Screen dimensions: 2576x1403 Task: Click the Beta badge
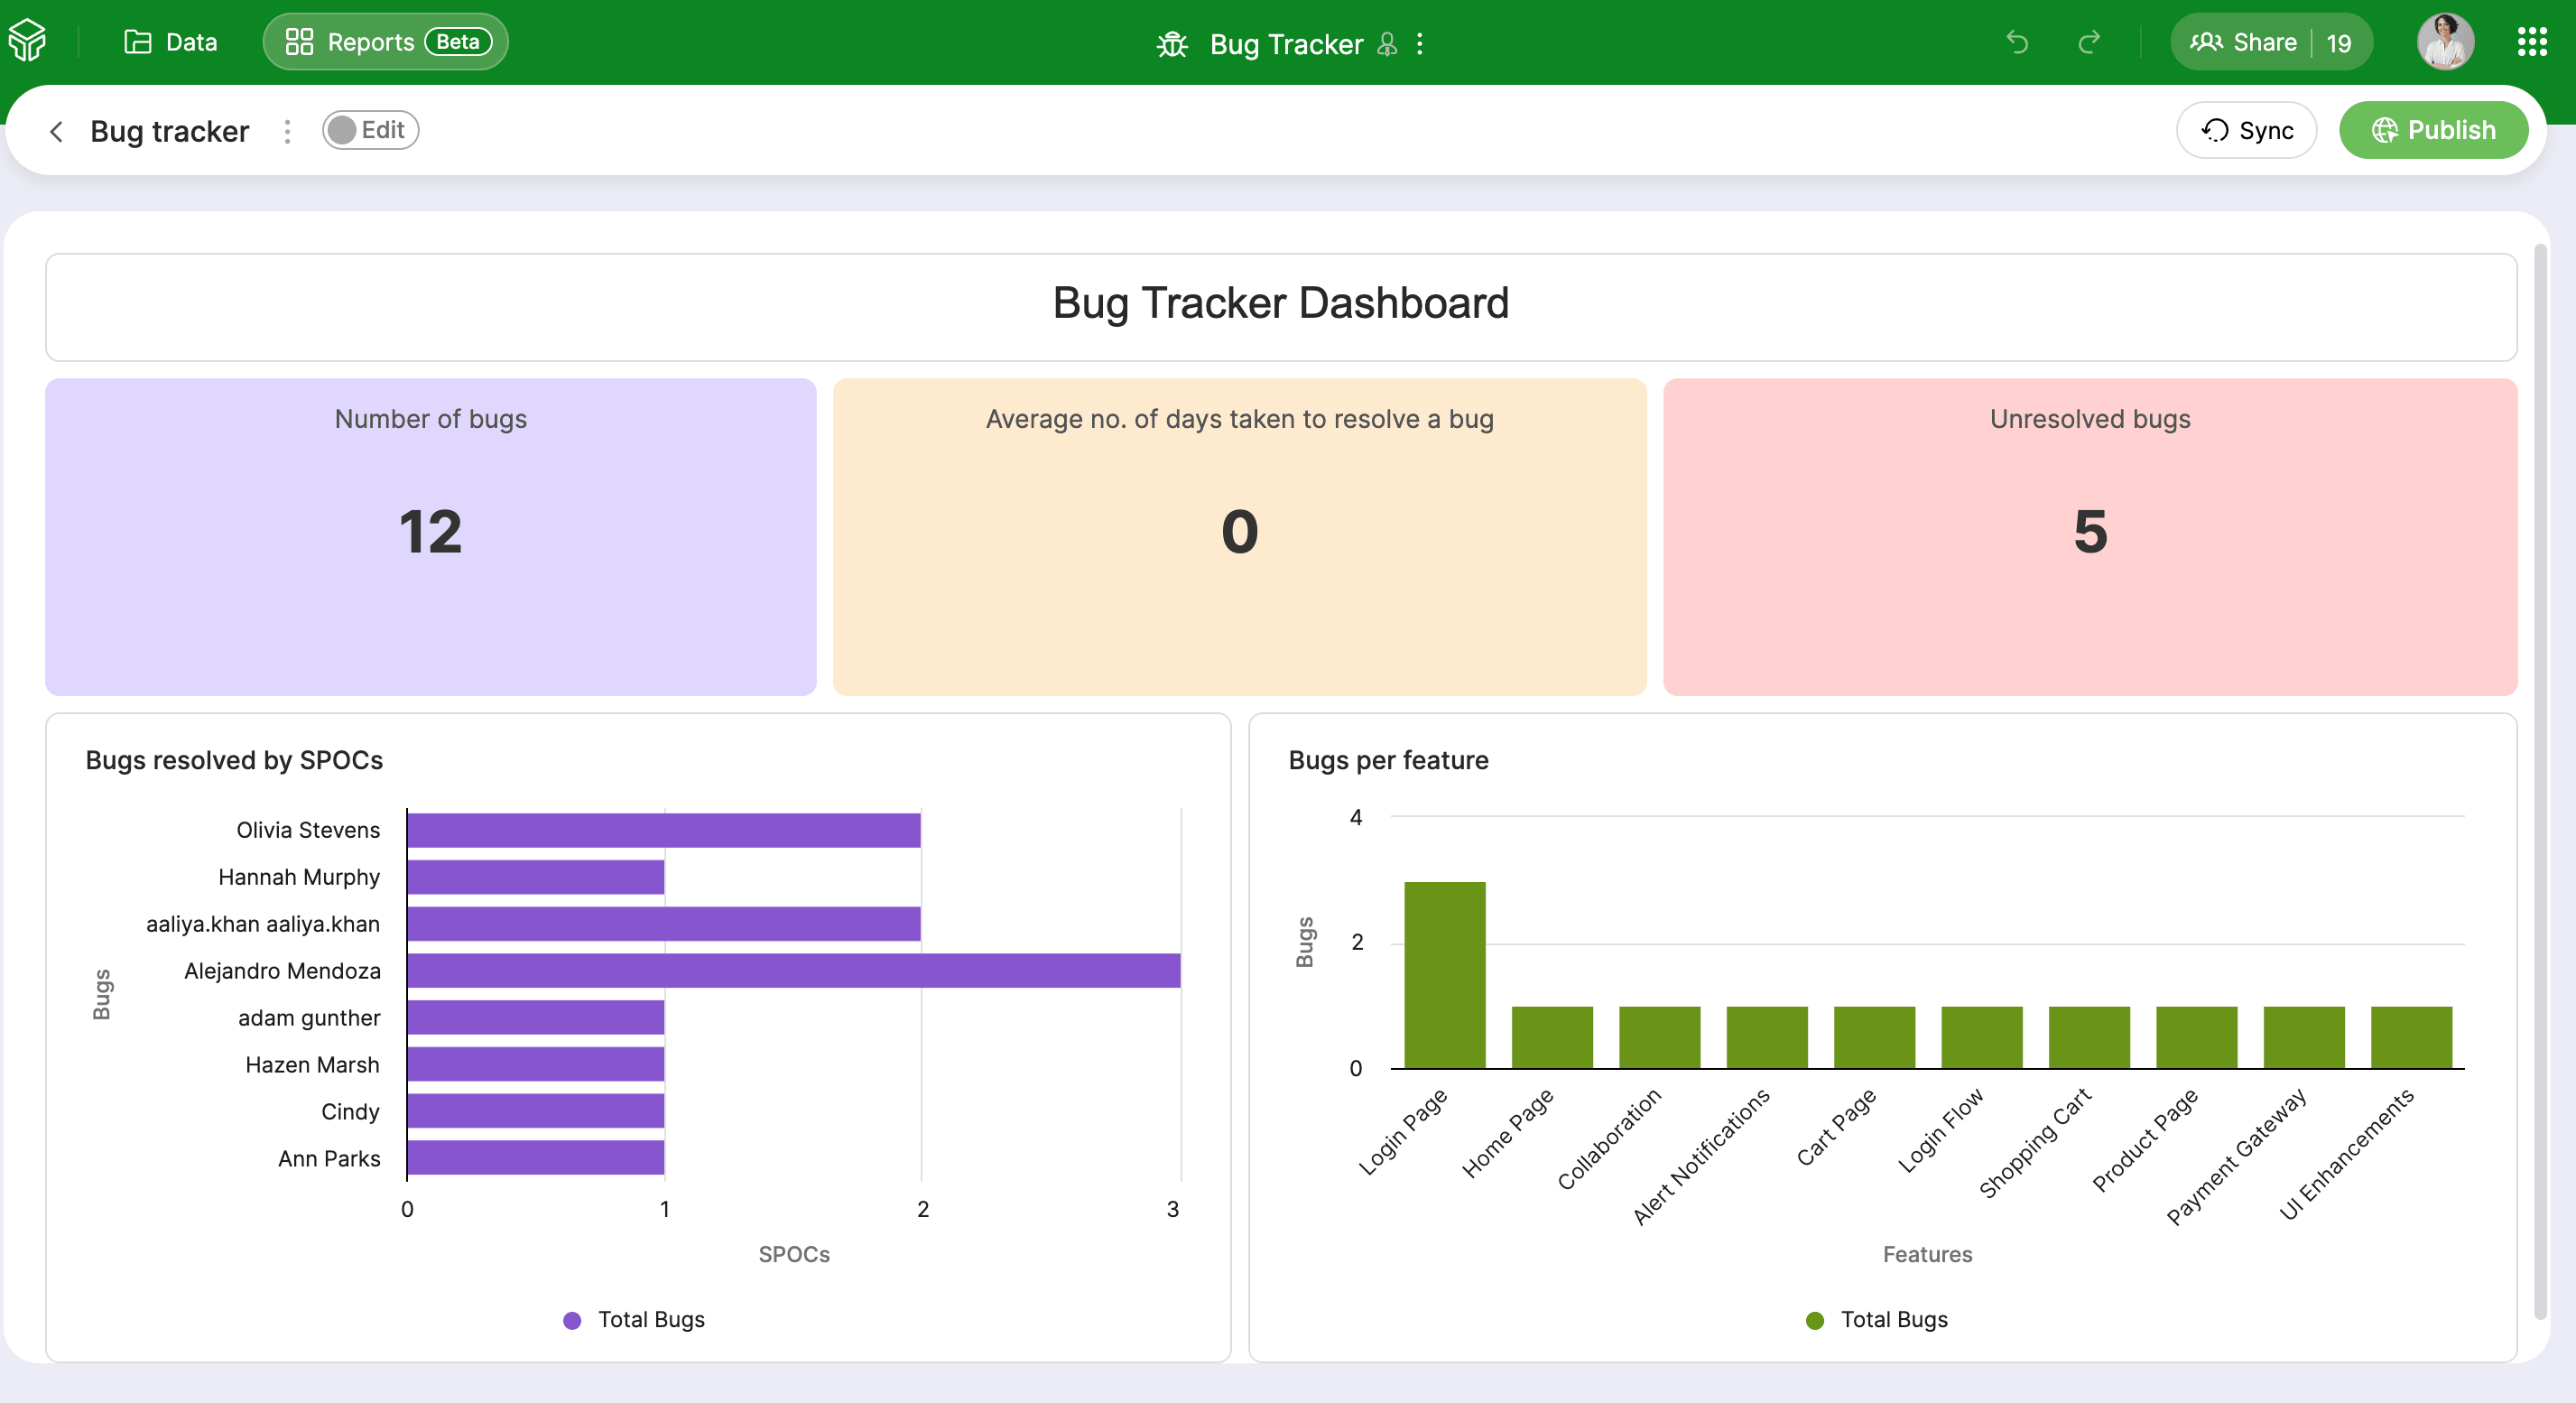(458, 42)
